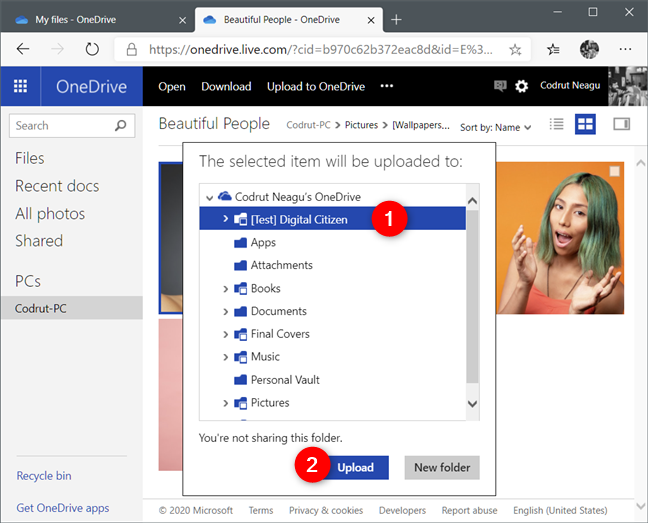Open a new browser tab
The image size is (648, 523).
[396, 19]
